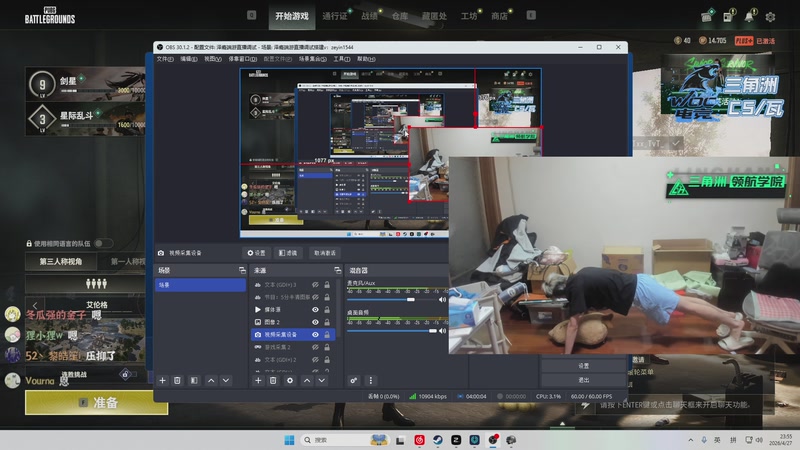Add a new scene with the plus icon
The image size is (800, 450).
click(x=162, y=381)
